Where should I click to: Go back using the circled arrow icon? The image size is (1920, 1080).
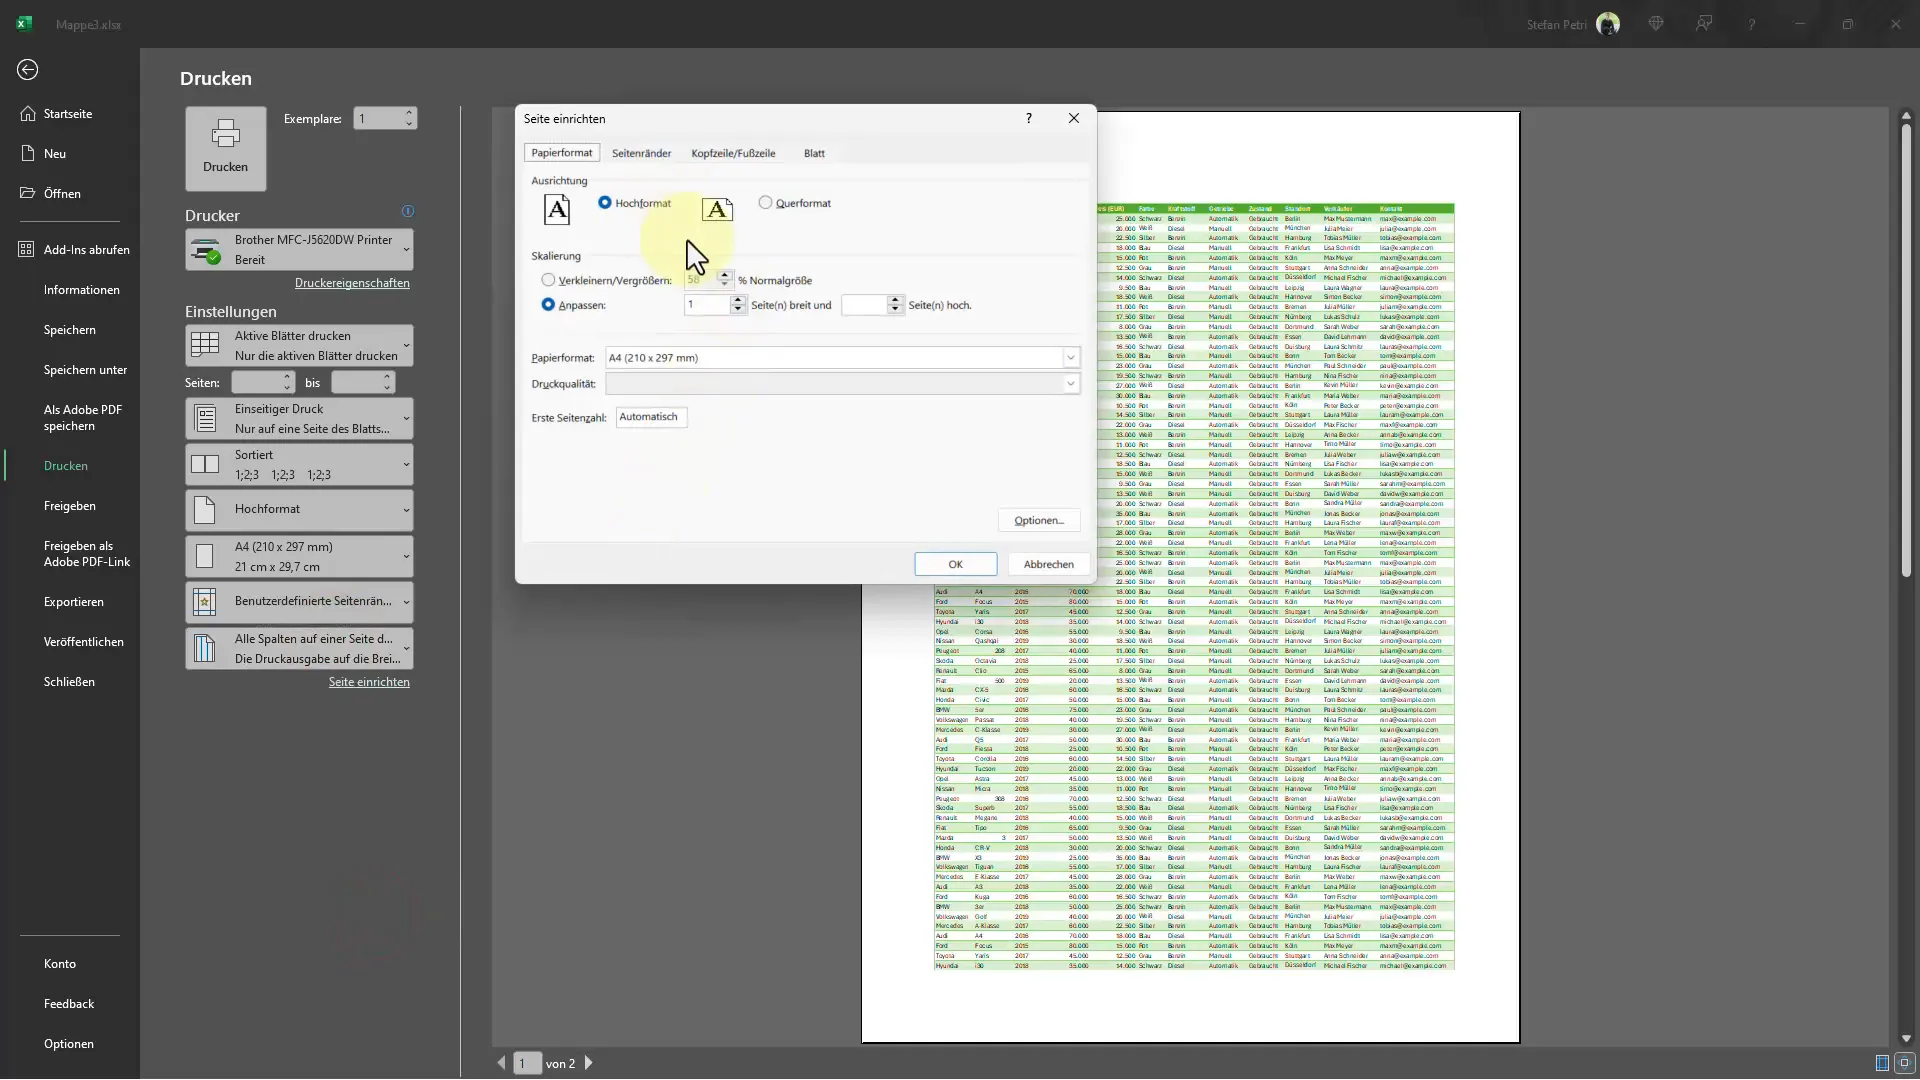point(28,70)
